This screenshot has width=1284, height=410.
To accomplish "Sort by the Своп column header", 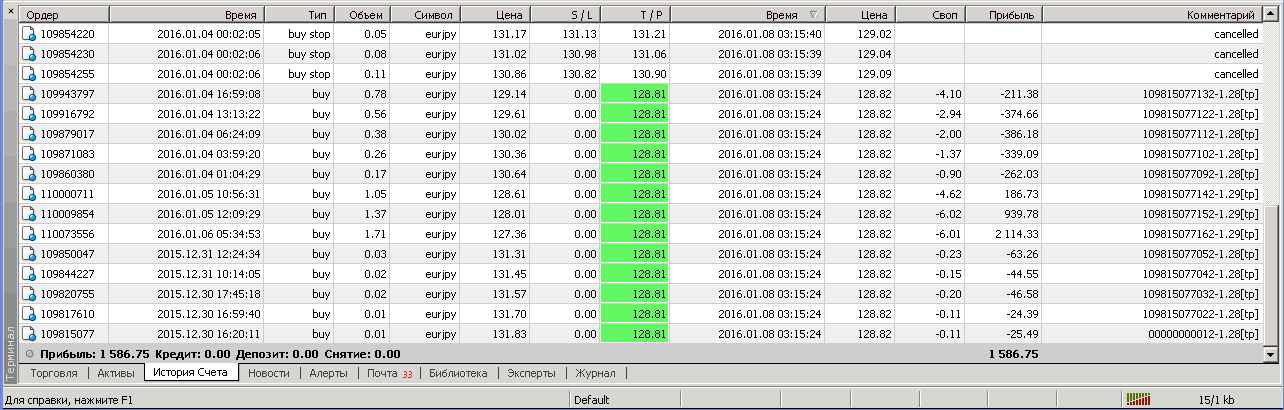I will (x=930, y=15).
